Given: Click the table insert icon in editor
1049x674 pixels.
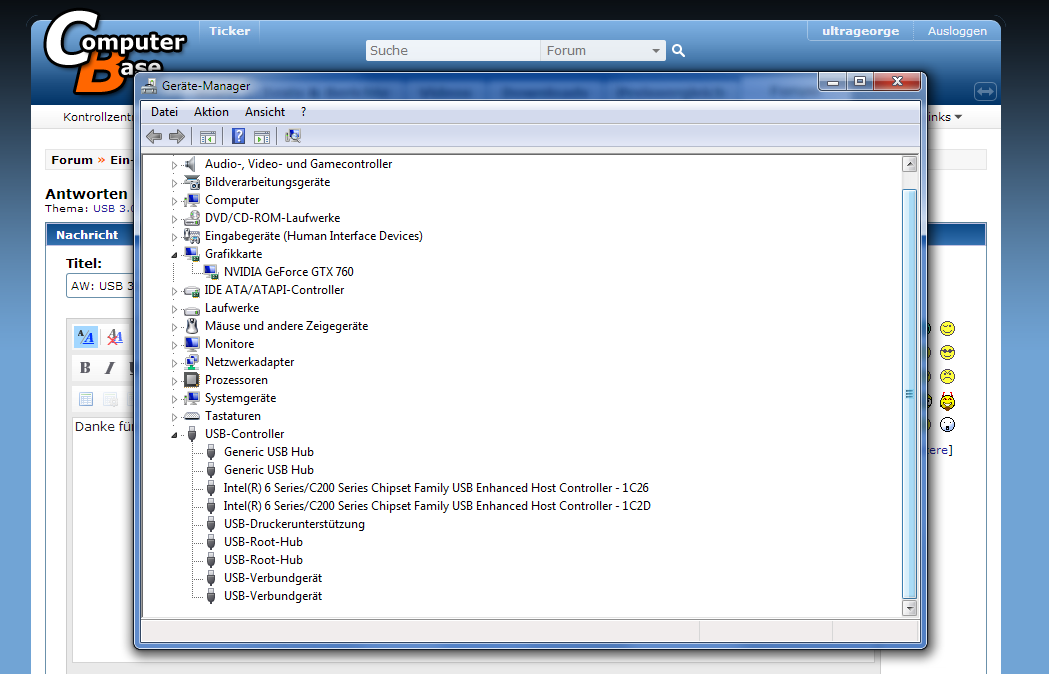Looking at the screenshot, I should pyautogui.click(x=86, y=399).
